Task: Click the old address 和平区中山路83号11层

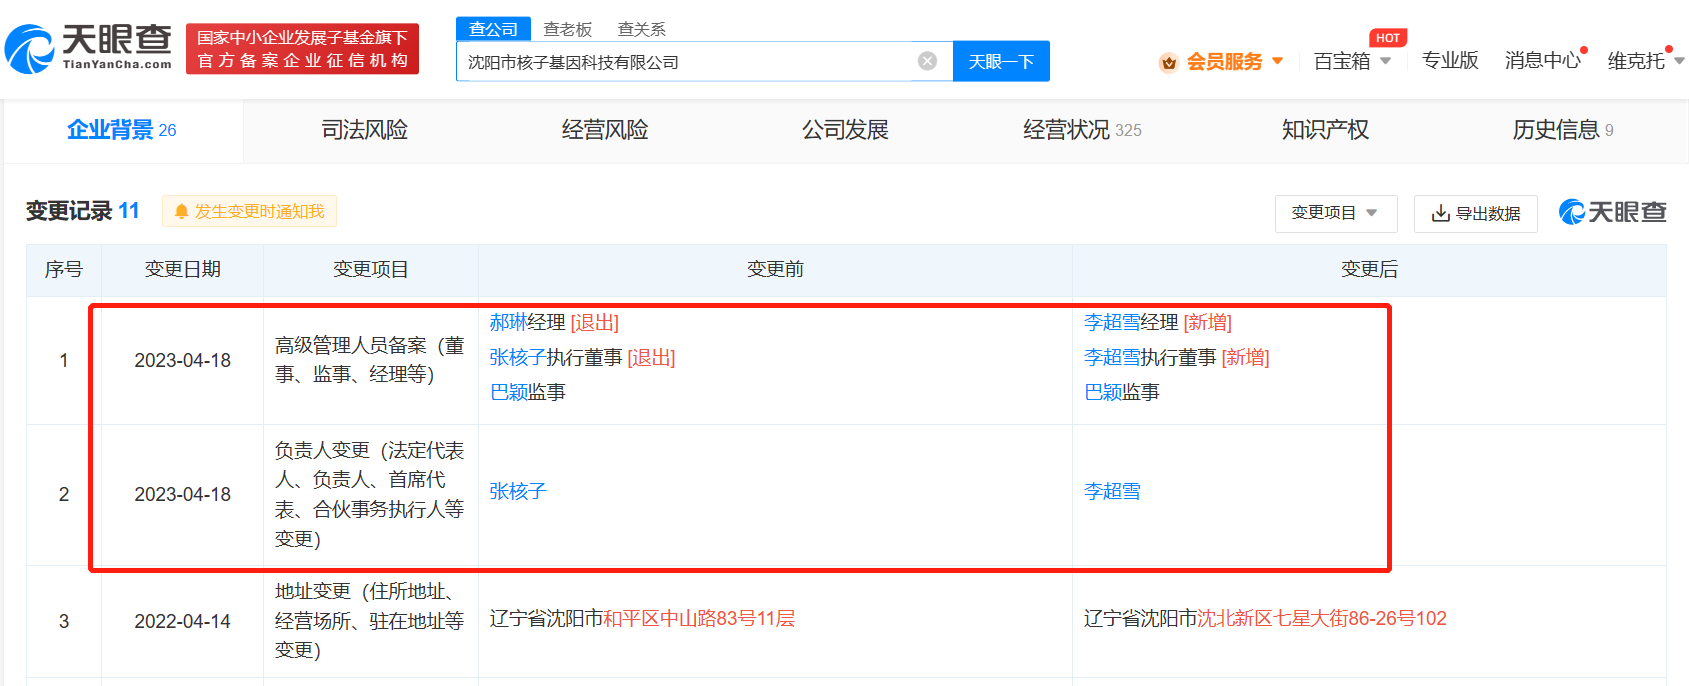Action: [x=699, y=619]
